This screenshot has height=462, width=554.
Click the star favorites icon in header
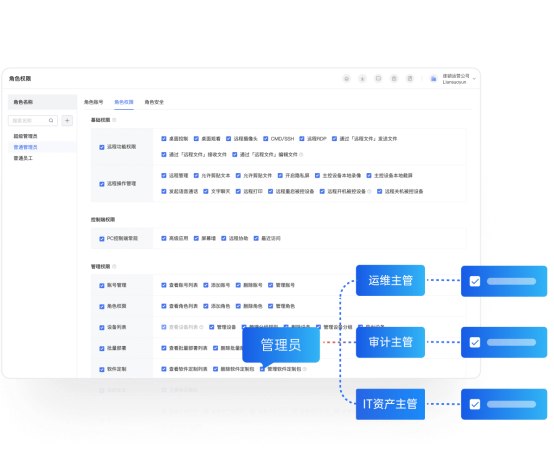(x=362, y=78)
